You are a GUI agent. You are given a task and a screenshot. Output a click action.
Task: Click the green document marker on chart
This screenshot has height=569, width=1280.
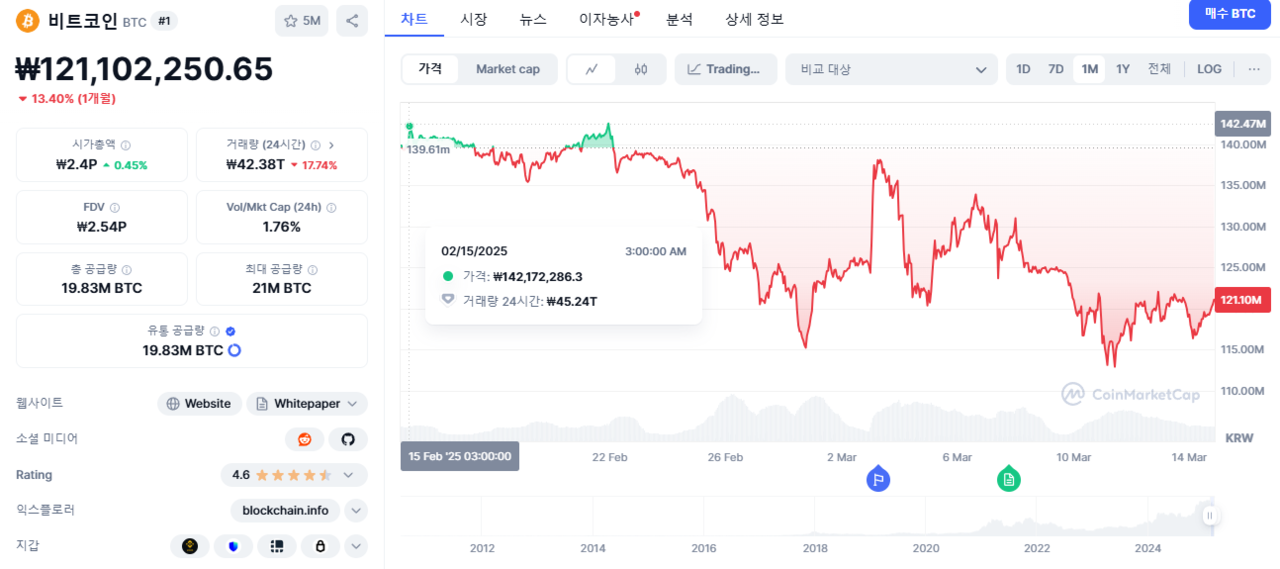coord(1009,479)
